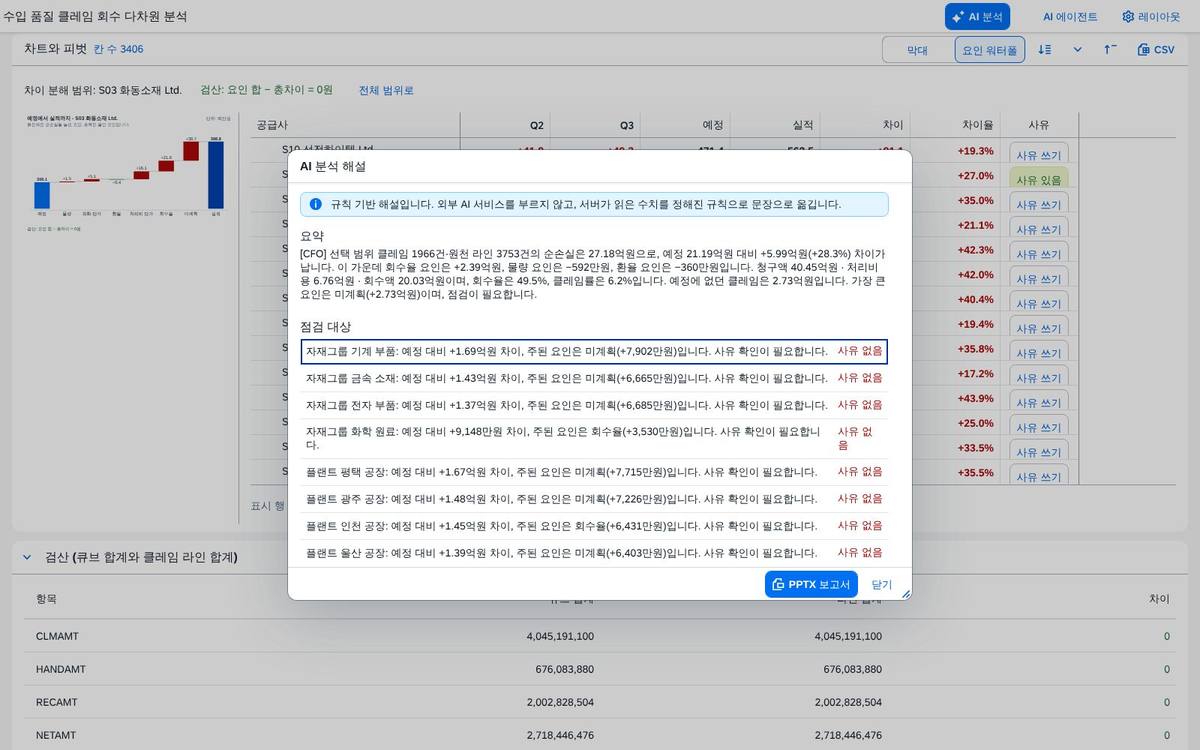Click 사유 쓰기 on the +43.9% row
The height and width of the screenshot is (750, 1200).
point(1039,403)
